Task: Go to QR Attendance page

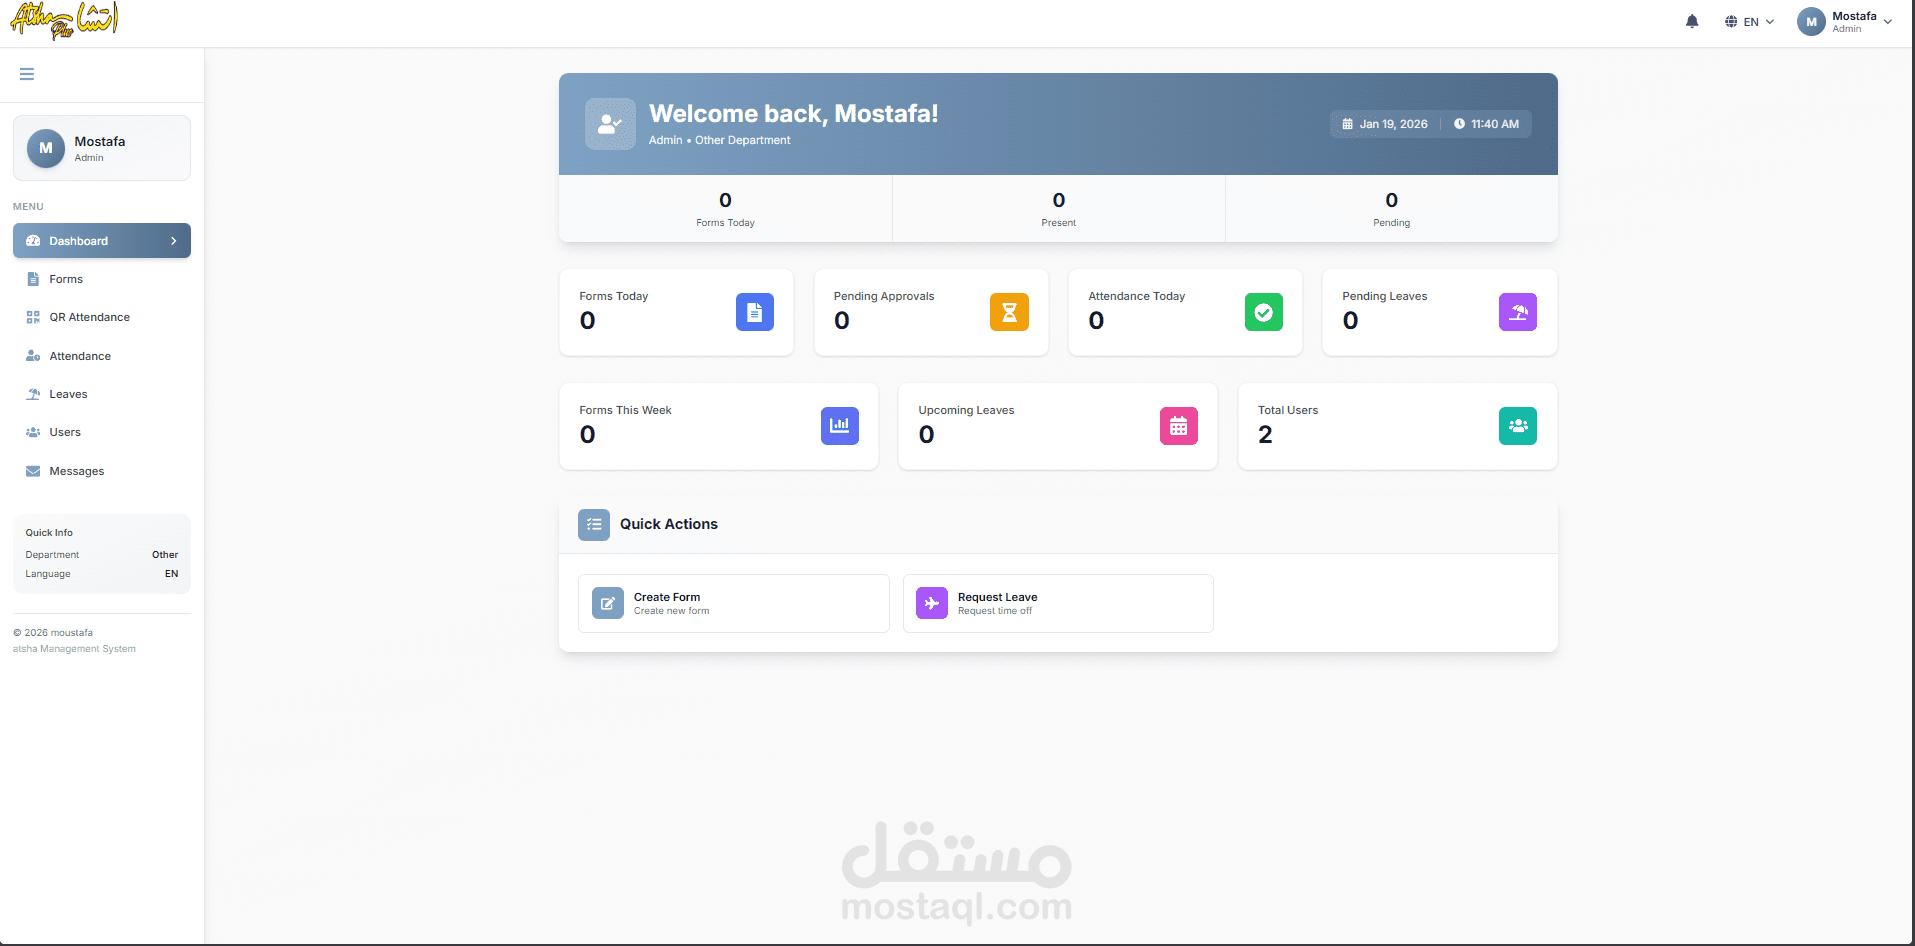Action: click(x=102, y=317)
